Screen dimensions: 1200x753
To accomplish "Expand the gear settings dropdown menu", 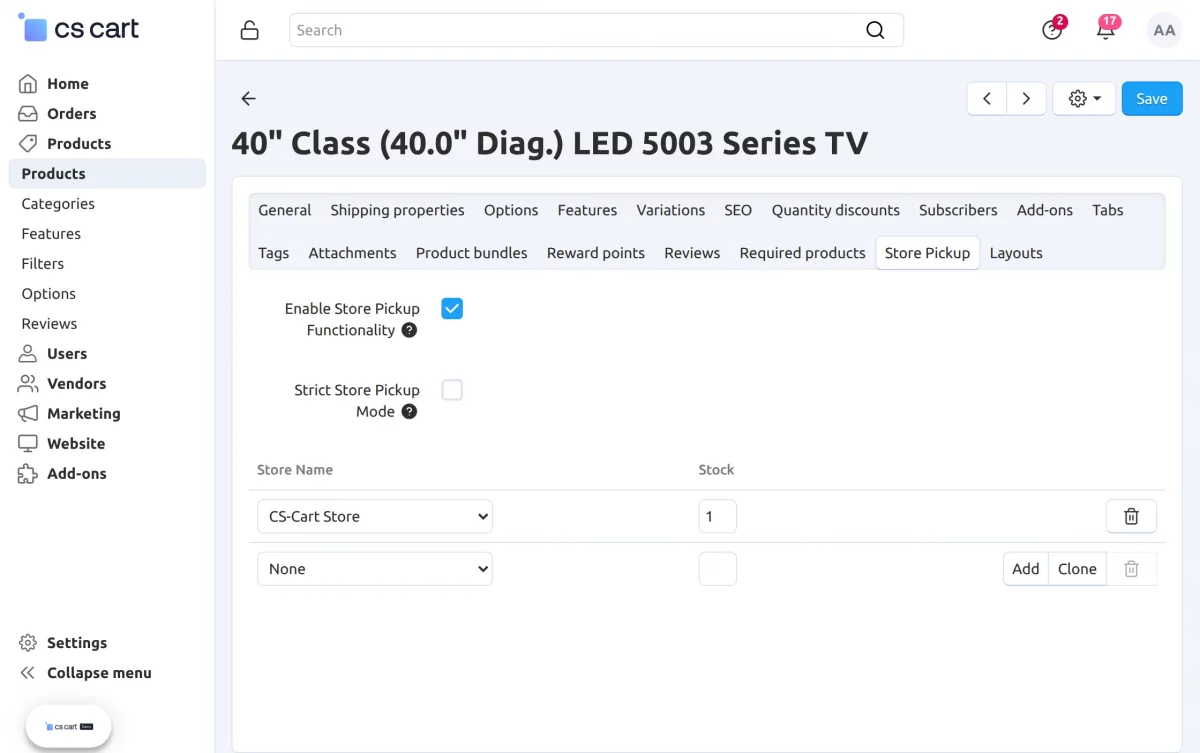I will click(x=1084, y=98).
